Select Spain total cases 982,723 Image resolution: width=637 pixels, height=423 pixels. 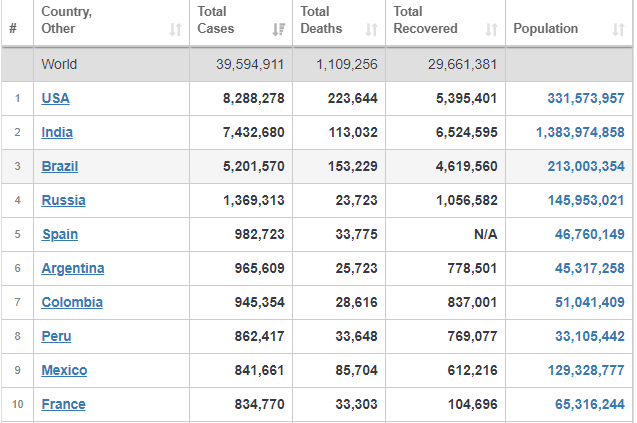[x=259, y=234]
